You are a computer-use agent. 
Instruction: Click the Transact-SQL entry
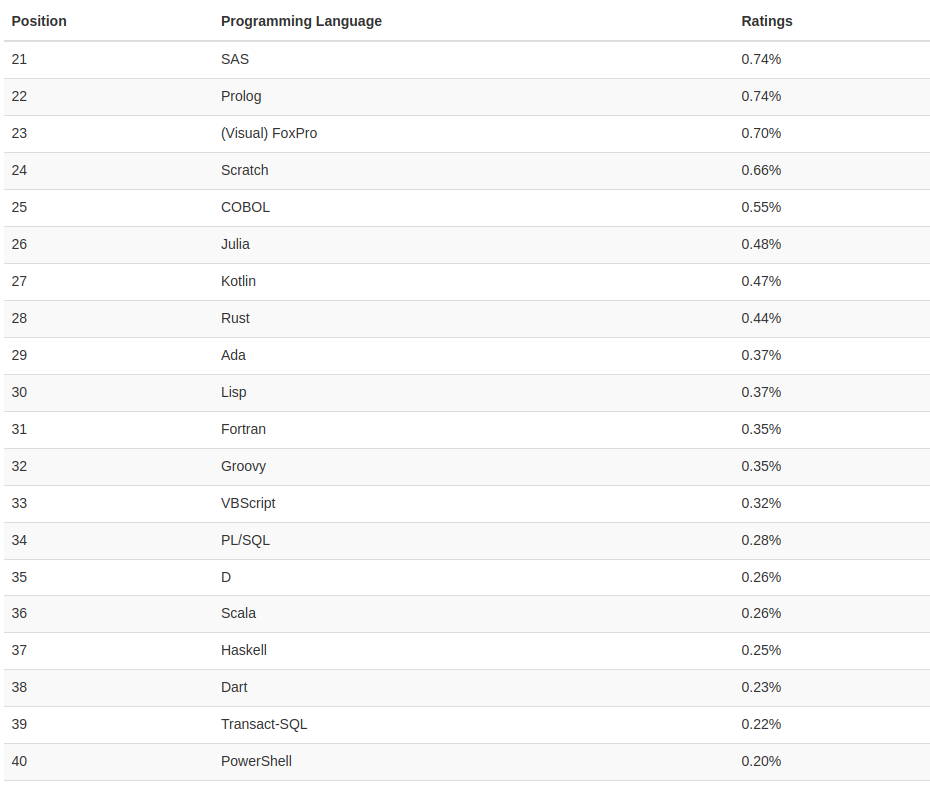point(264,724)
